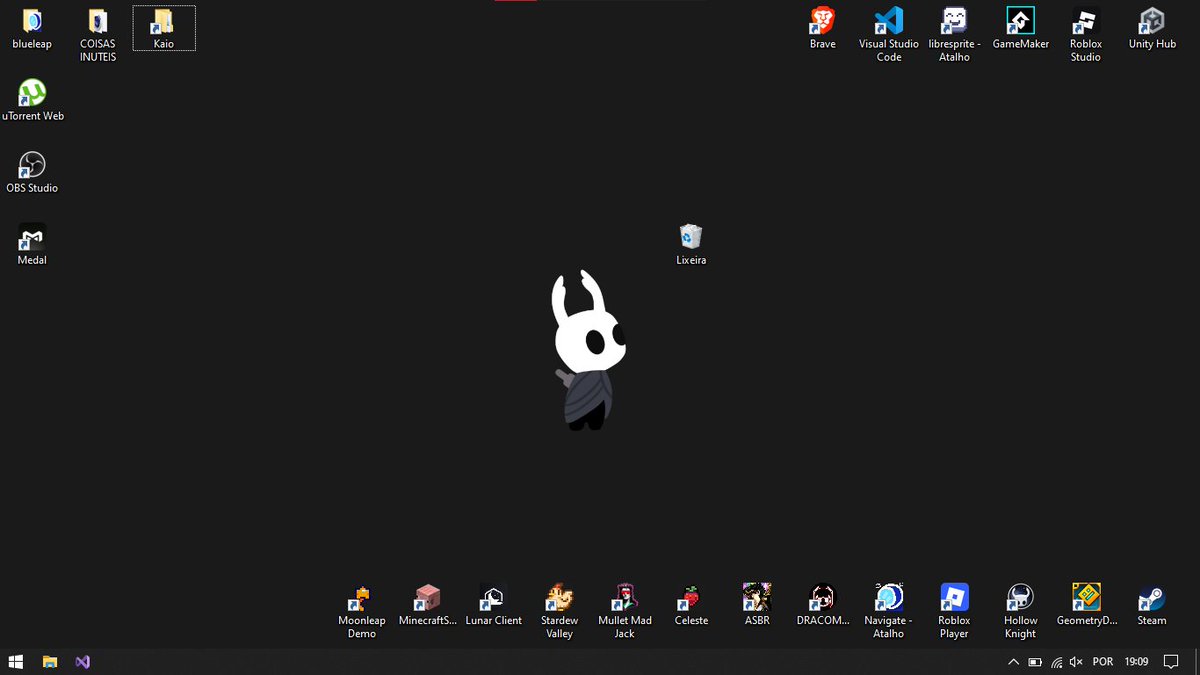Open the Start menu
The width and height of the screenshot is (1200, 675).
point(15,661)
